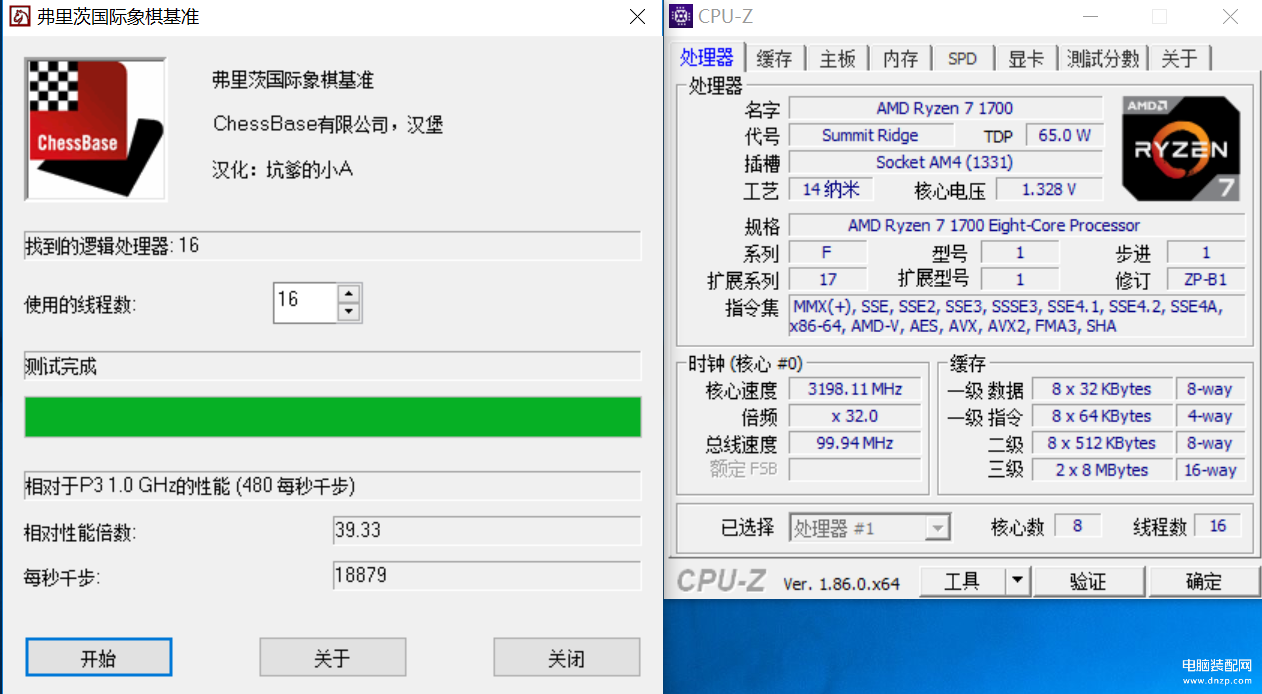Click the 14 纳米 technology field
This screenshot has height=694, width=1262.
click(x=831, y=189)
